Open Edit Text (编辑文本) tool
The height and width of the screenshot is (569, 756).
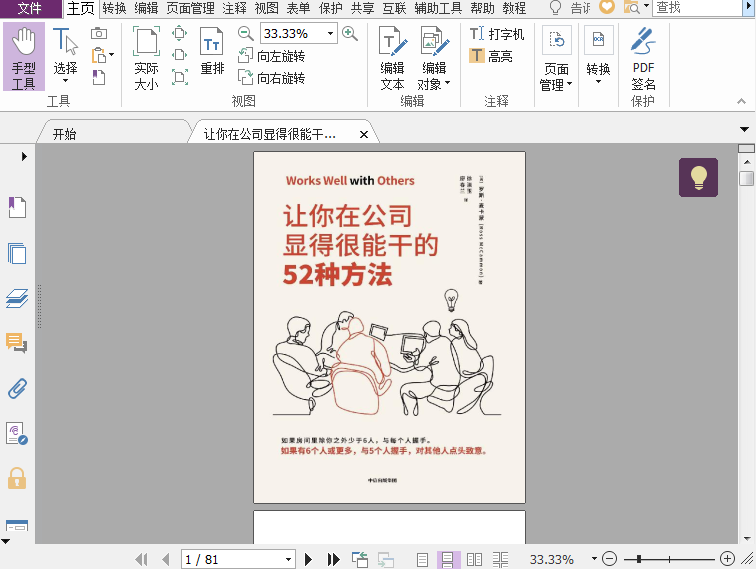pos(392,58)
